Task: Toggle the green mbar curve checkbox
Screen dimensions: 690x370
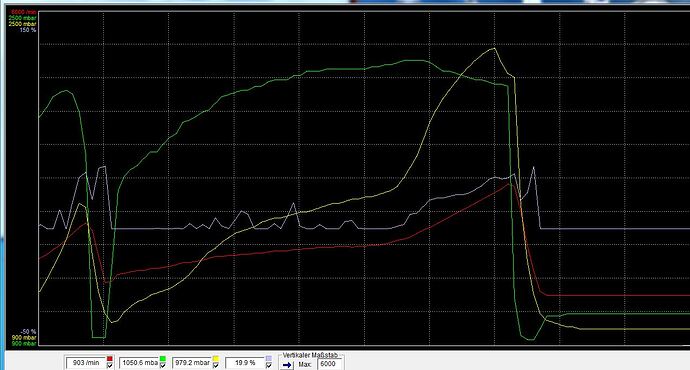Action: [x=163, y=365]
